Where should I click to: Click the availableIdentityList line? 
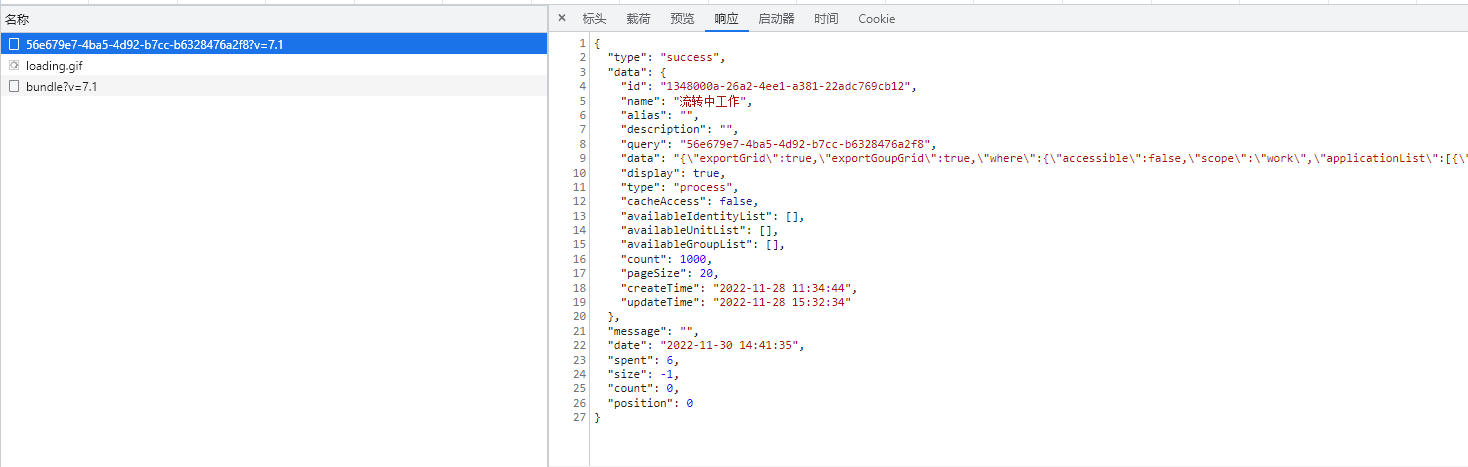[713, 216]
